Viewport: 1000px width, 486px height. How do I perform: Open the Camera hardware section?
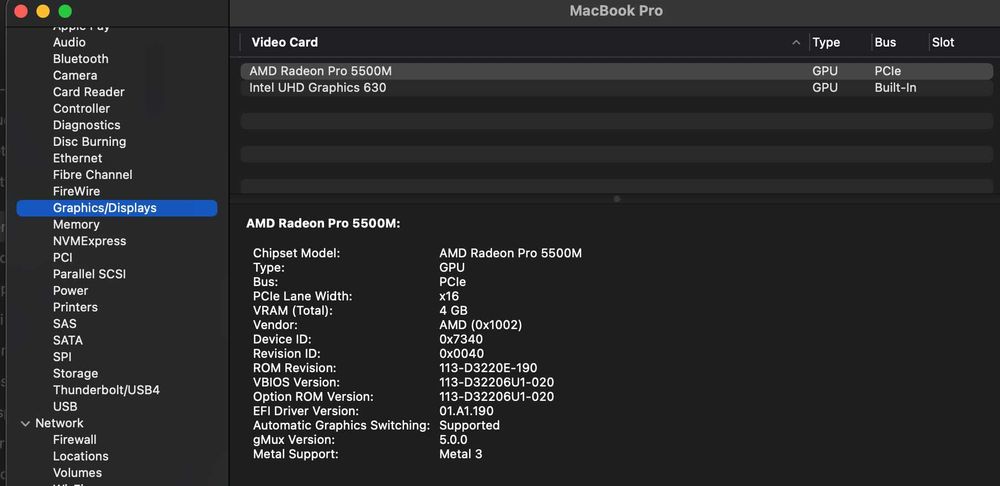click(x=75, y=75)
